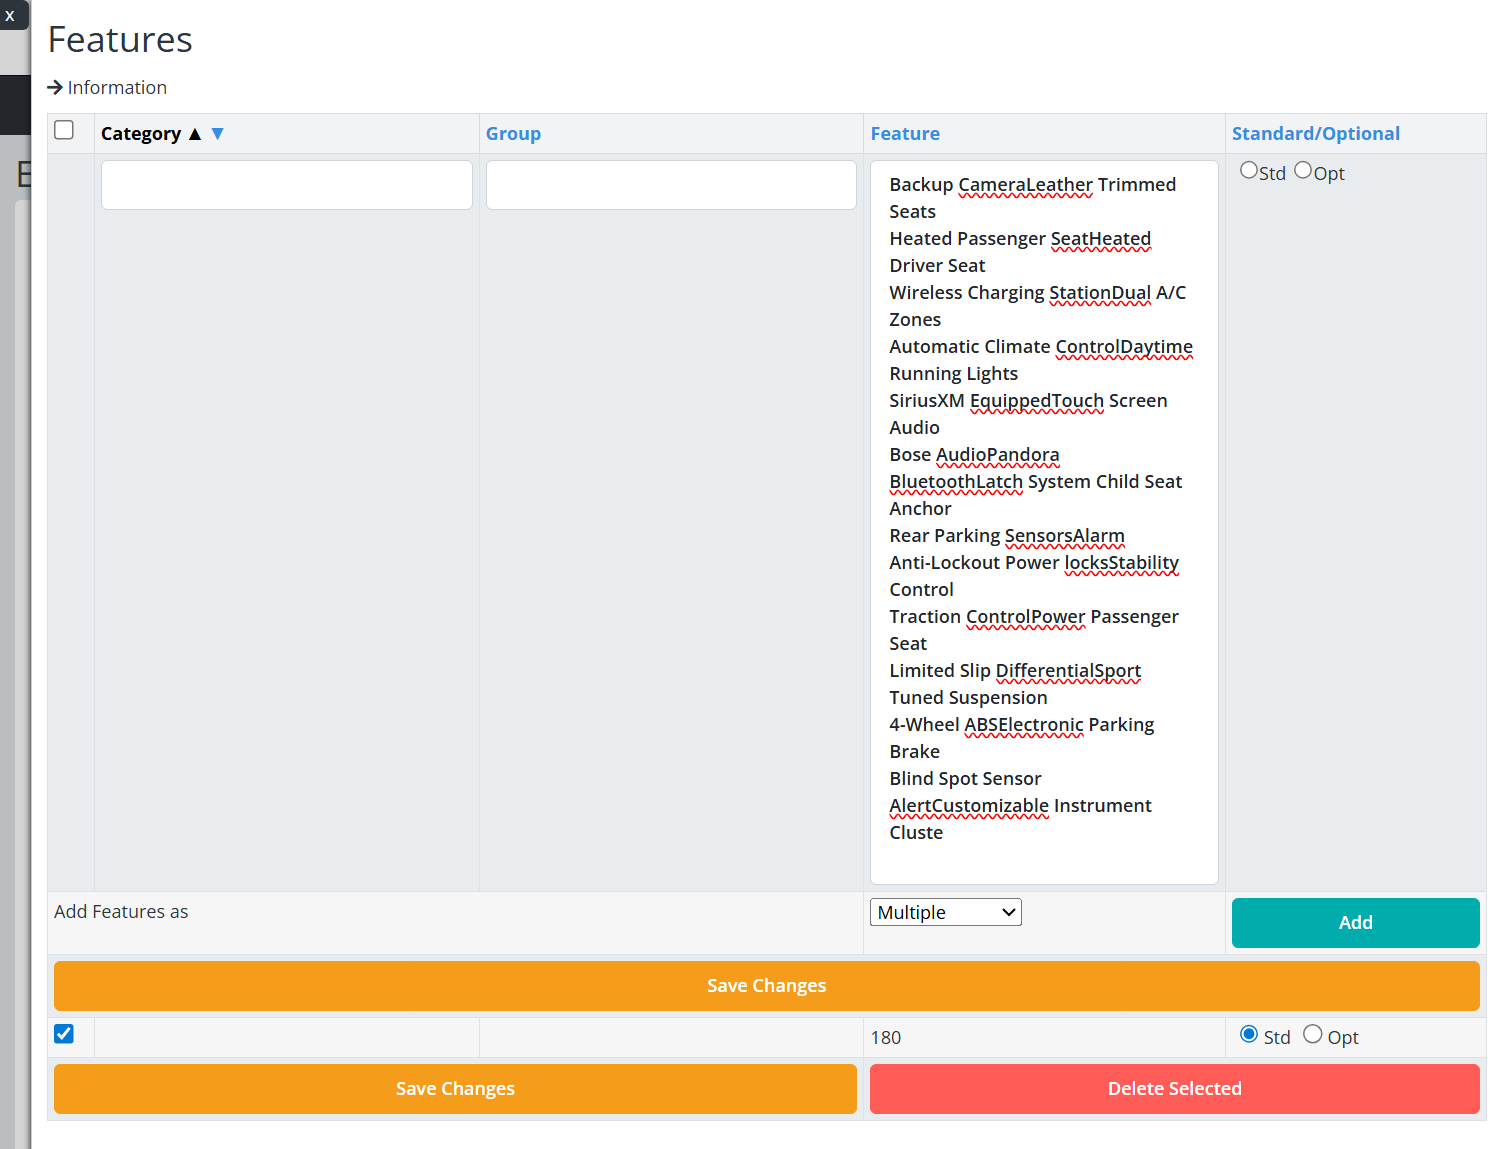Open the Multiple dropdown for adding features
1493x1149 pixels.
tap(945, 912)
